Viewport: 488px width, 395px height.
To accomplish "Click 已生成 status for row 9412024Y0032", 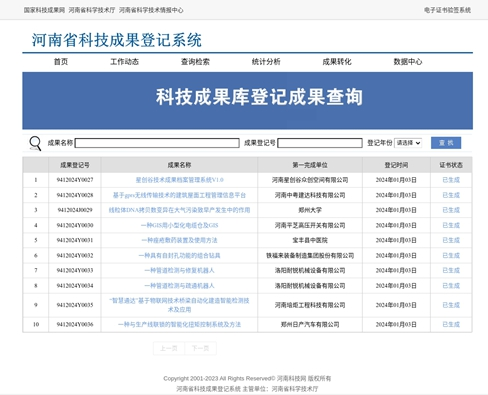I will [451, 256].
